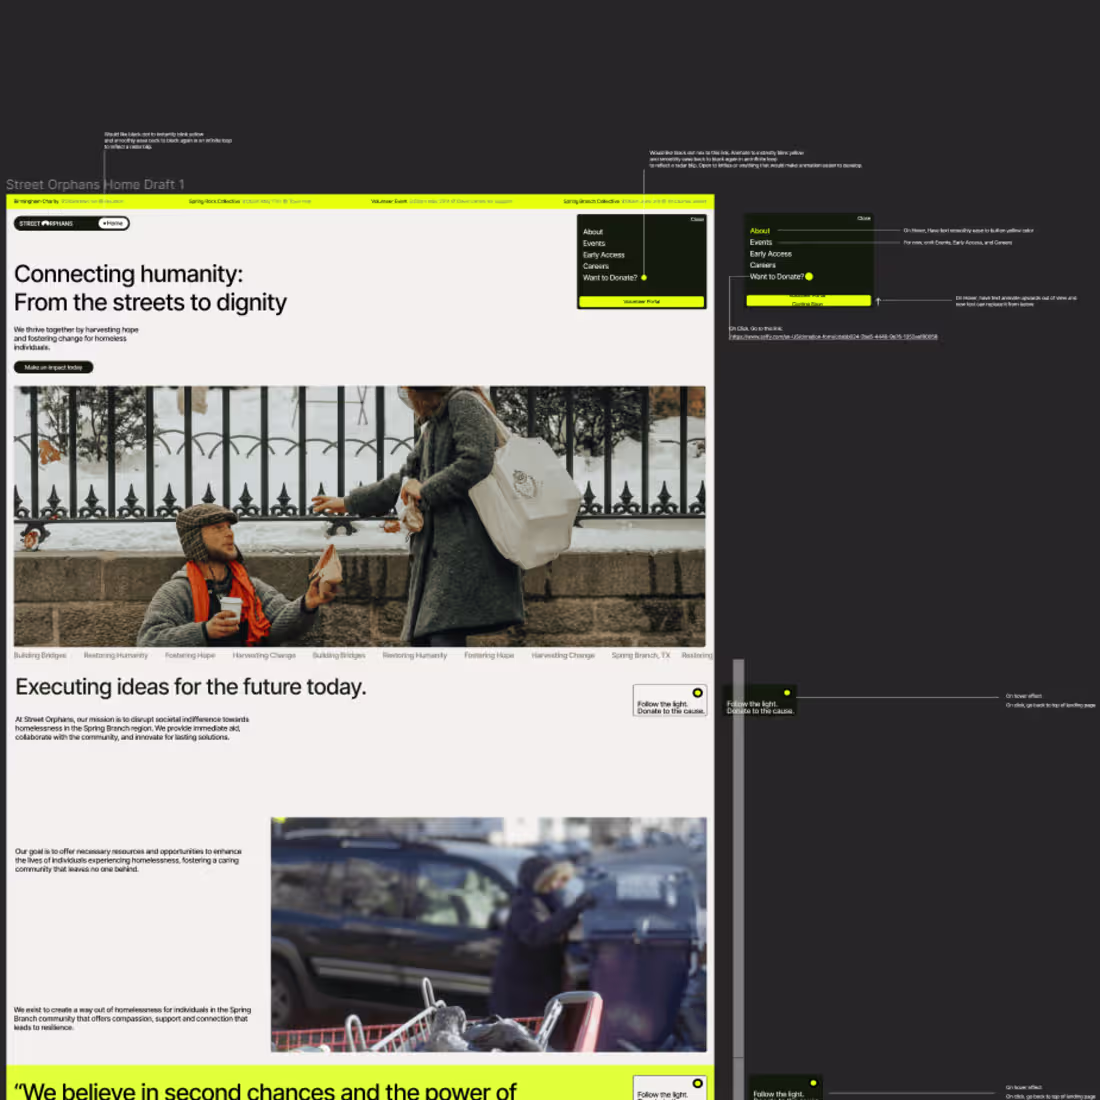
Task: Click the upward arrow icon below the right menu overlay
Action: coord(878,300)
